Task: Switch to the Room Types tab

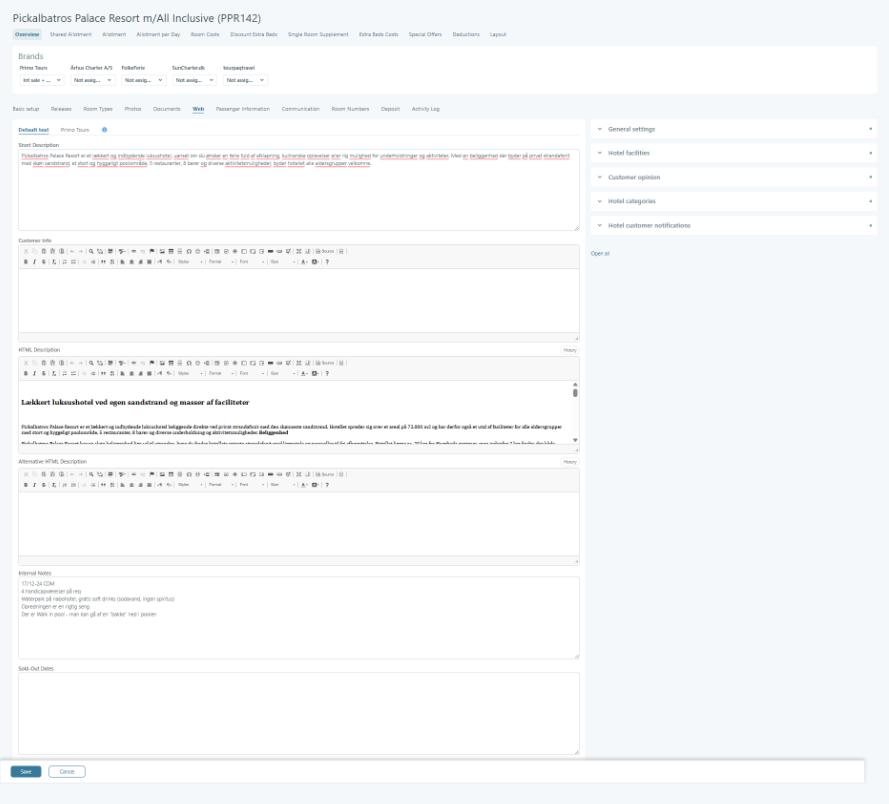Action: pyautogui.click(x=98, y=108)
